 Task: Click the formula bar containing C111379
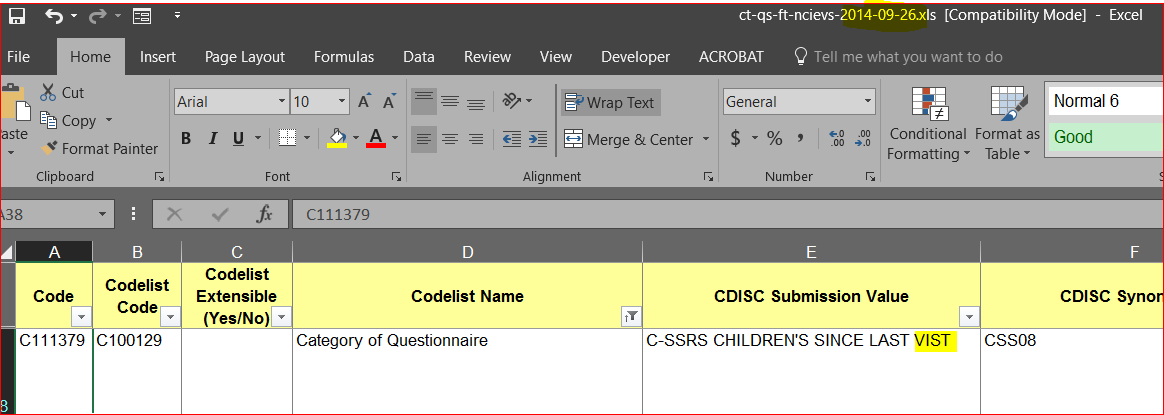(x=728, y=215)
